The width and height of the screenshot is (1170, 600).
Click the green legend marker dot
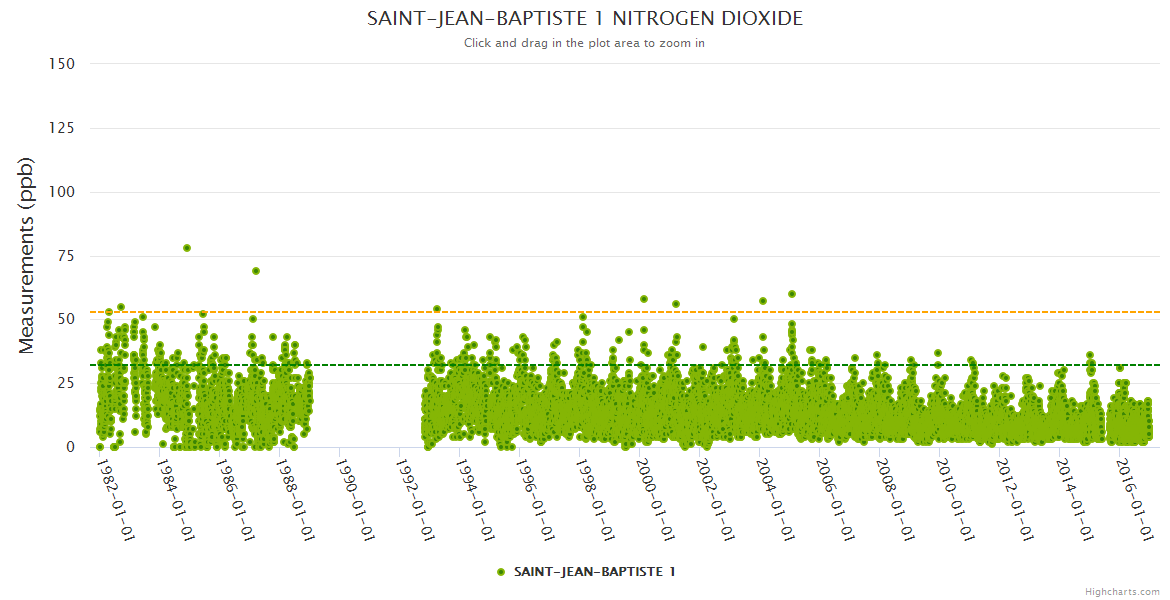pyautogui.click(x=501, y=572)
